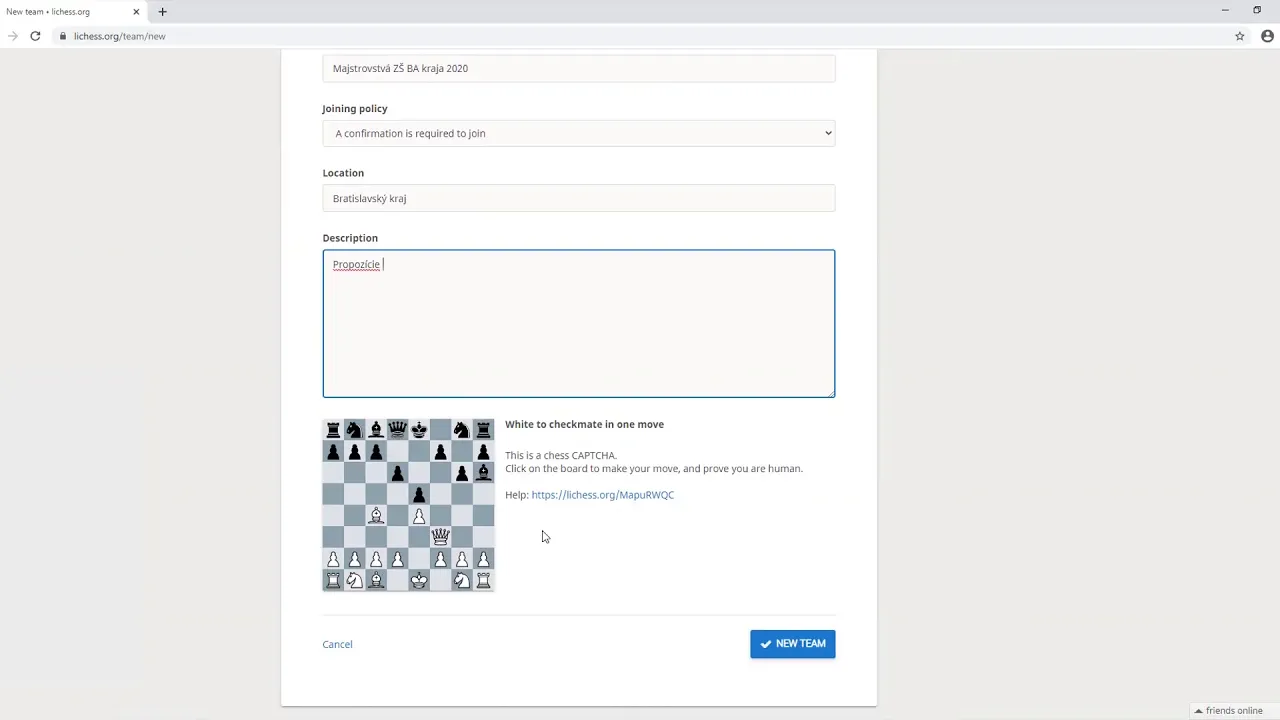The width and height of the screenshot is (1280, 720).
Task: Click the black pawn on f7 beside the black king
Action: (x=440, y=452)
